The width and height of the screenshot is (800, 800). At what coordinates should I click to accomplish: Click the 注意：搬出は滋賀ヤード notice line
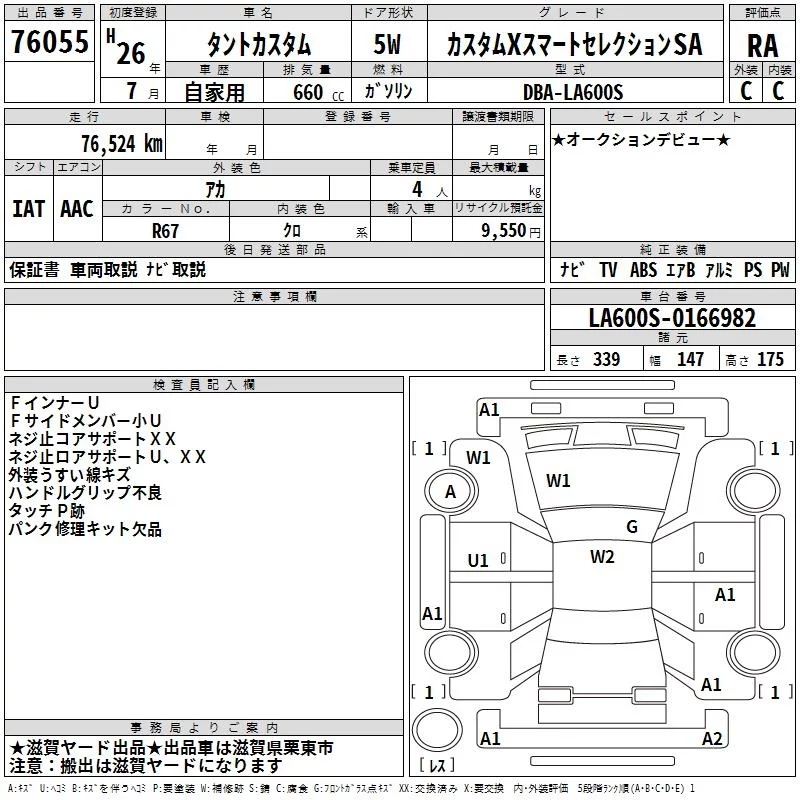point(145,766)
